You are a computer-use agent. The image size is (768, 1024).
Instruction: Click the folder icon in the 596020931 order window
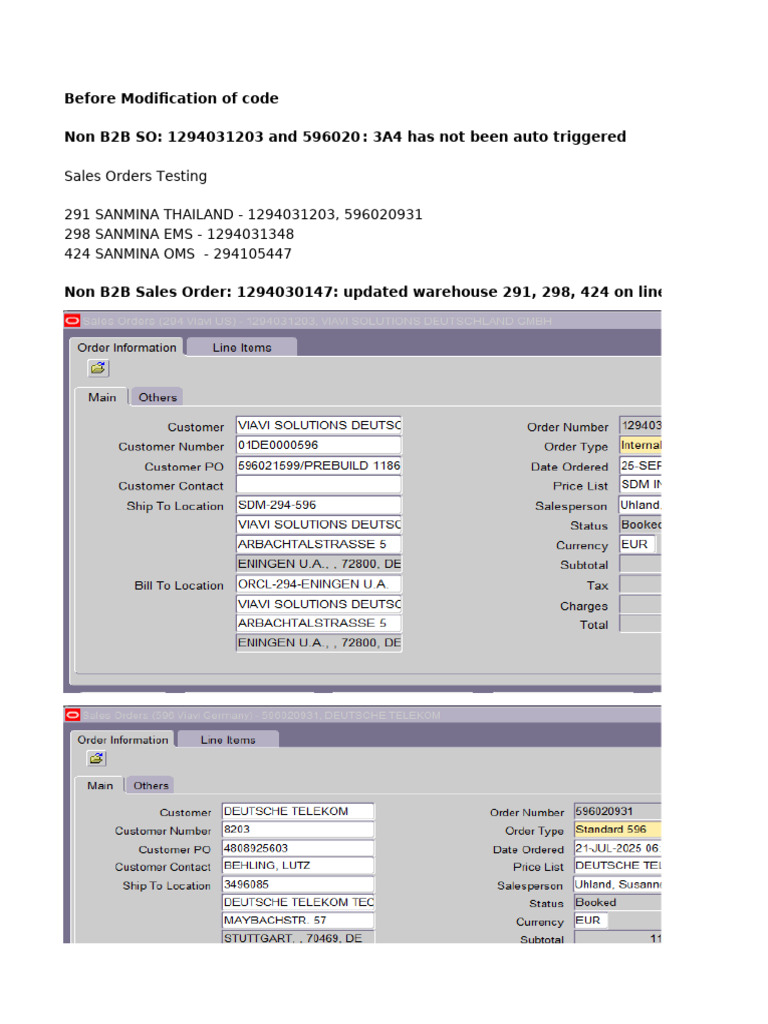tap(97, 758)
